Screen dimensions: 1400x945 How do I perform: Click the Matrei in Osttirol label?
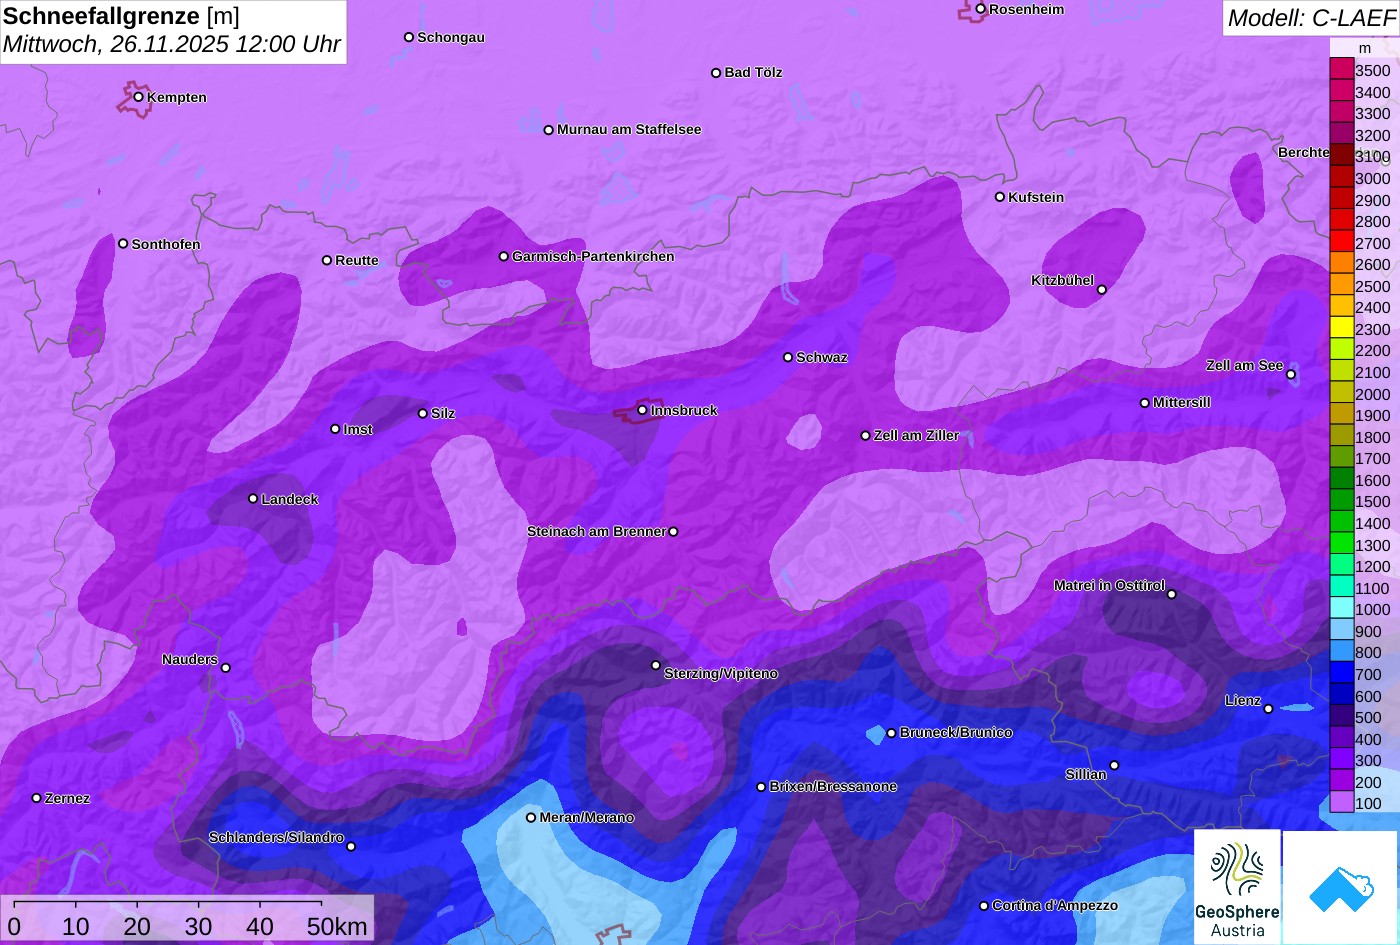[x=1109, y=585]
